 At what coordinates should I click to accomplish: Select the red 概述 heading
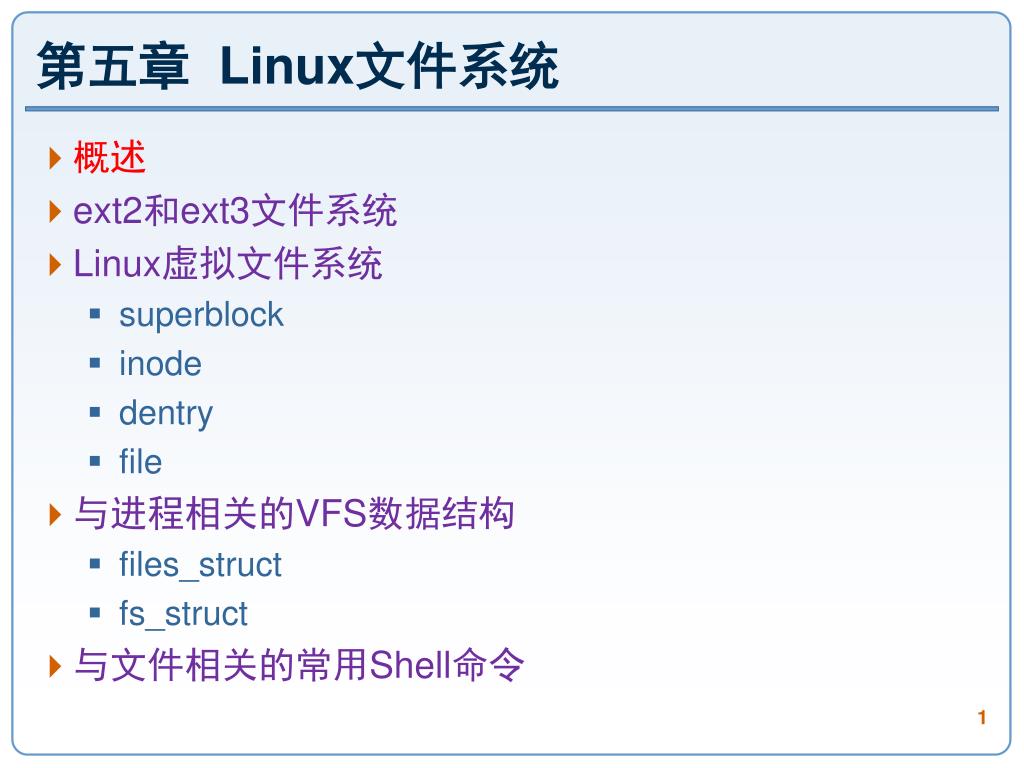[109, 157]
